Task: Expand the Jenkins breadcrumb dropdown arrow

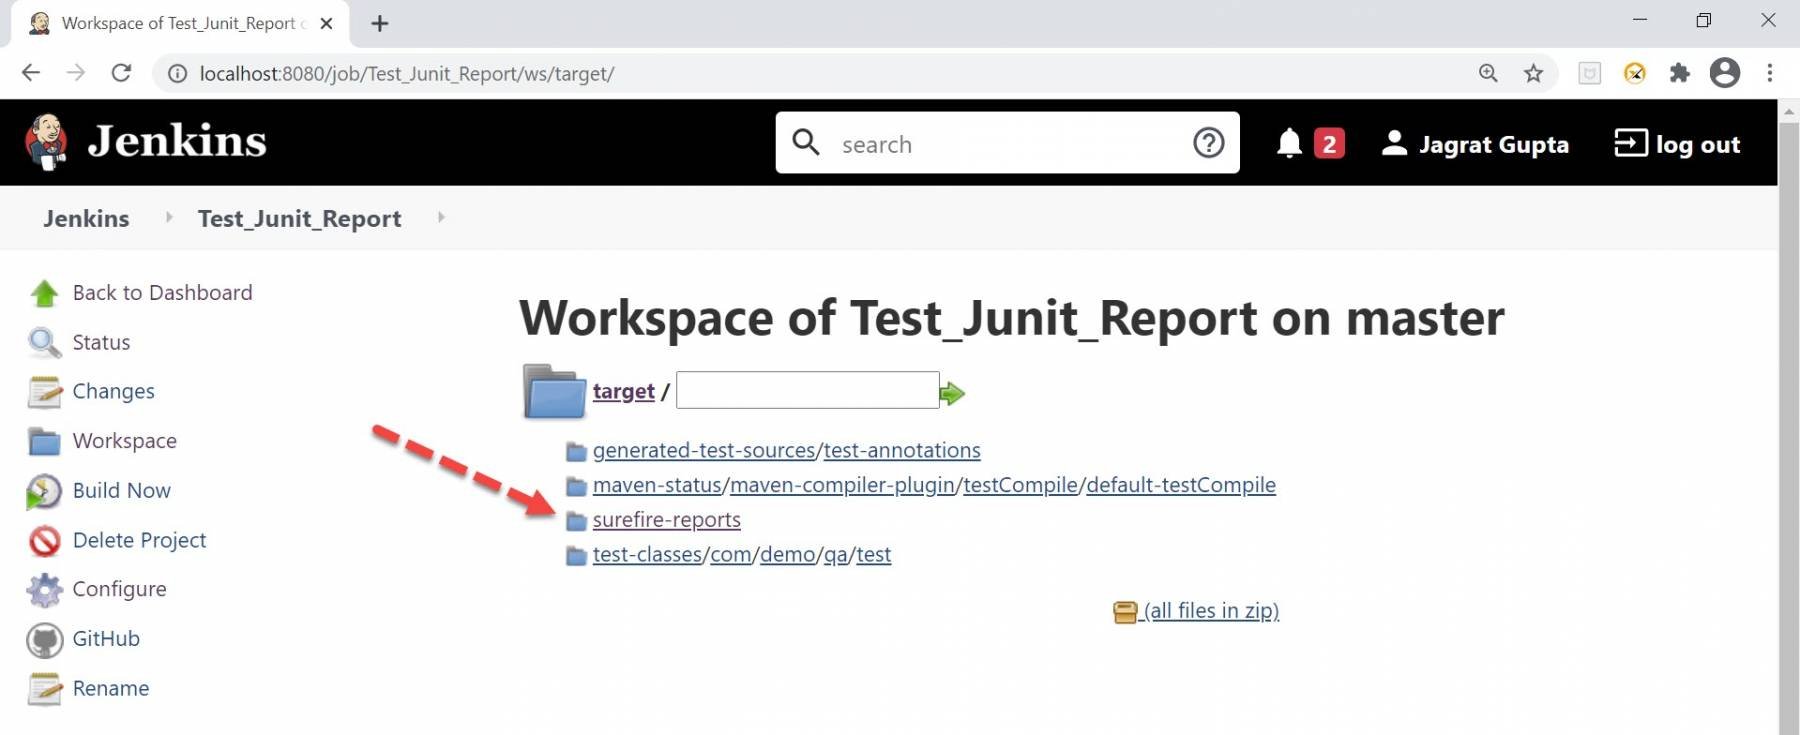Action: point(169,217)
